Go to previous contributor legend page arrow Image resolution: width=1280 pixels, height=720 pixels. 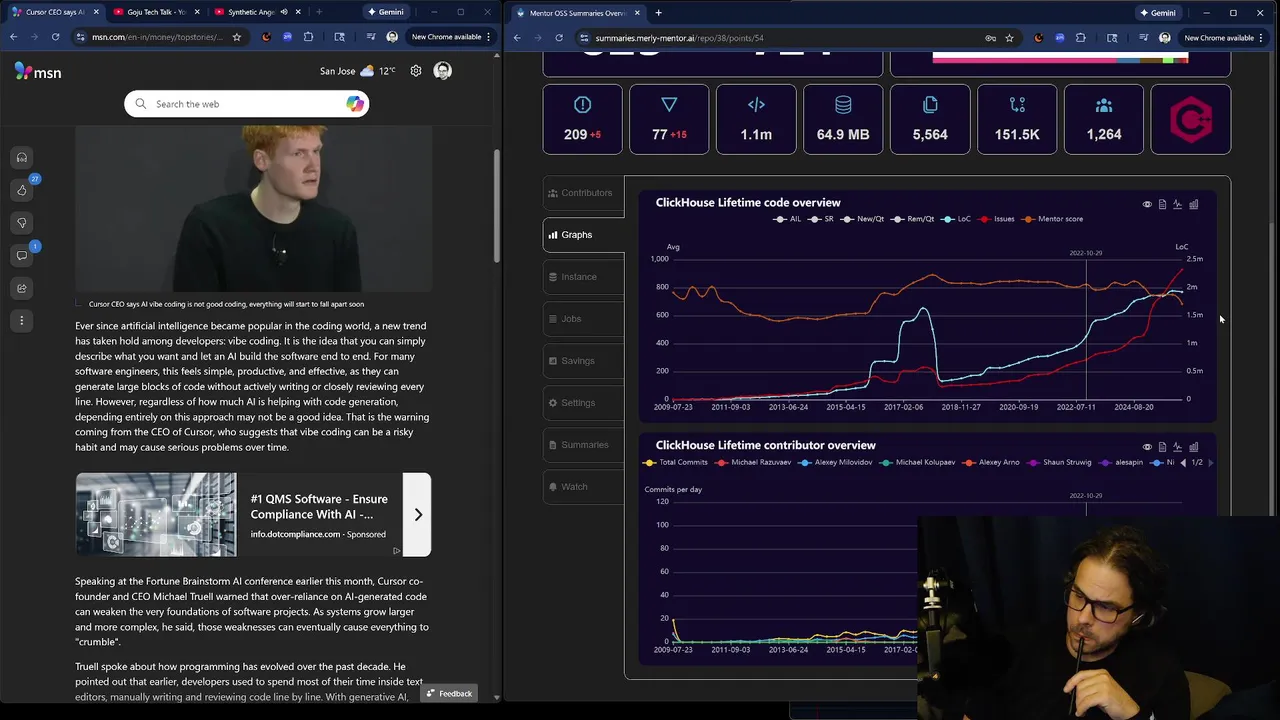[1183, 462]
